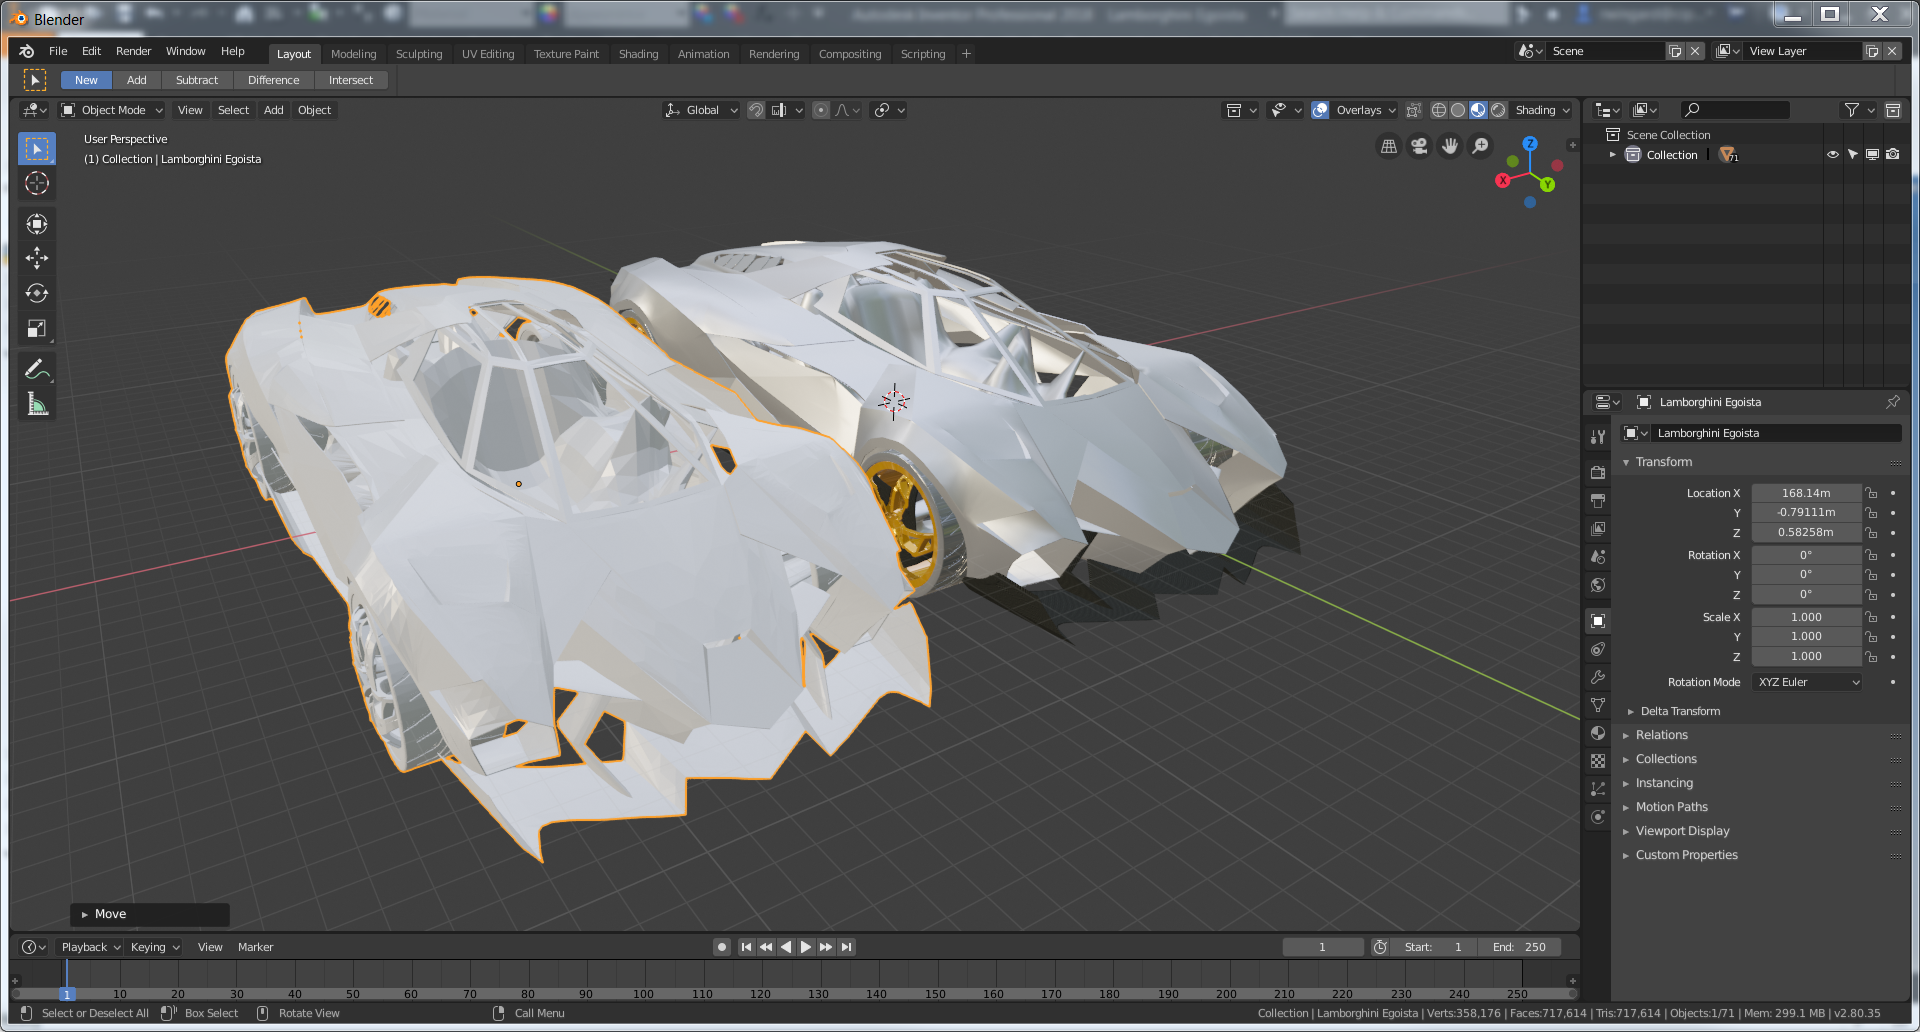Toggle Collection visibility eye in outliner
The height and width of the screenshot is (1032, 1920).
coord(1833,155)
